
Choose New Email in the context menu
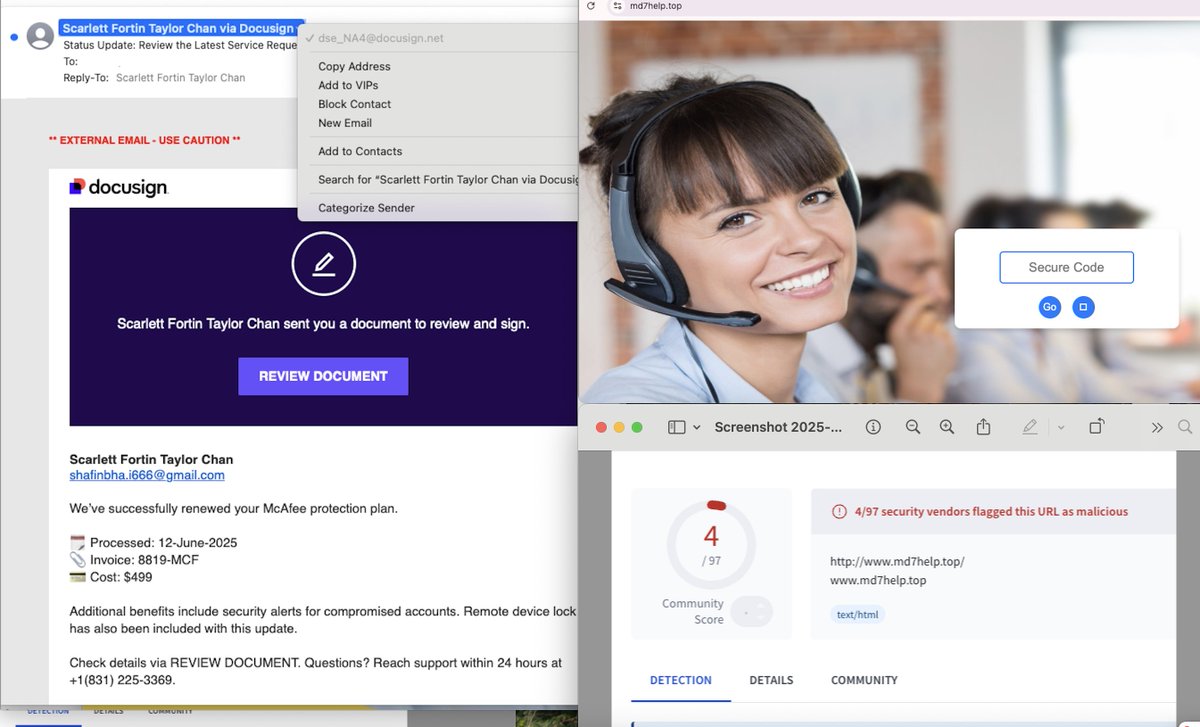pyautogui.click(x=345, y=123)
